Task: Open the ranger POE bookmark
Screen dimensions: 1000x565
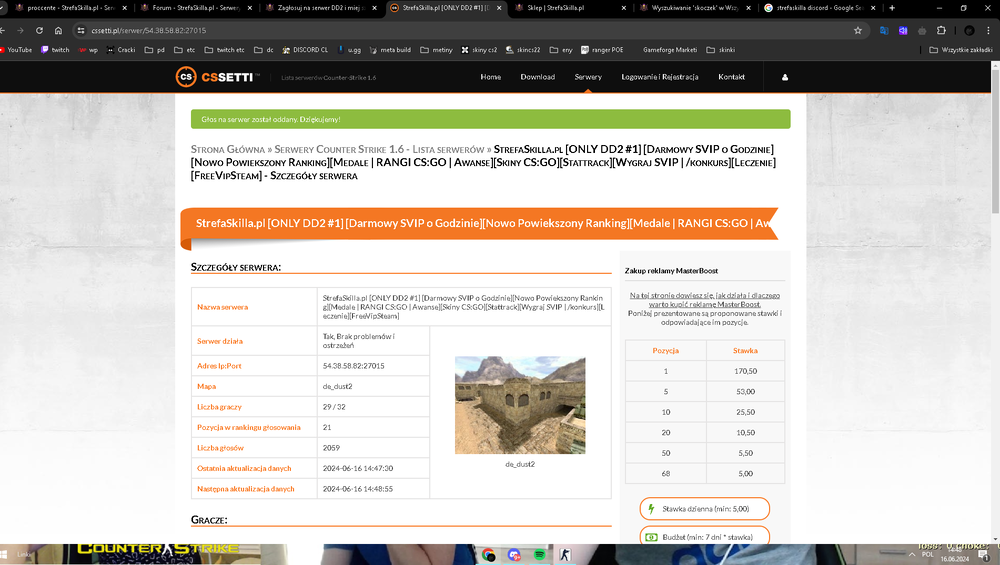Action: point(602,50)
